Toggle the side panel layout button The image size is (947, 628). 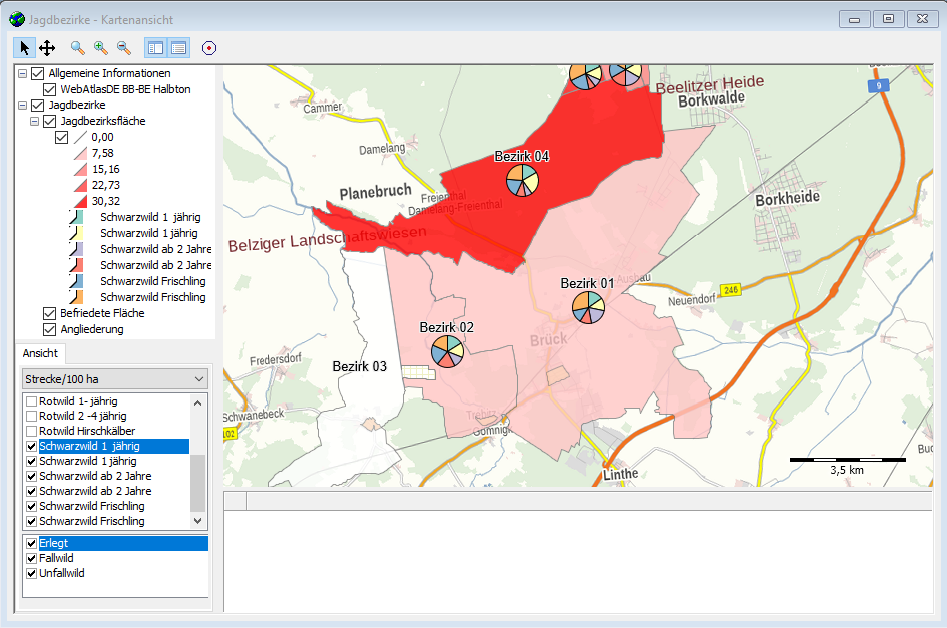pyautogui.click(x=155, y=47)
